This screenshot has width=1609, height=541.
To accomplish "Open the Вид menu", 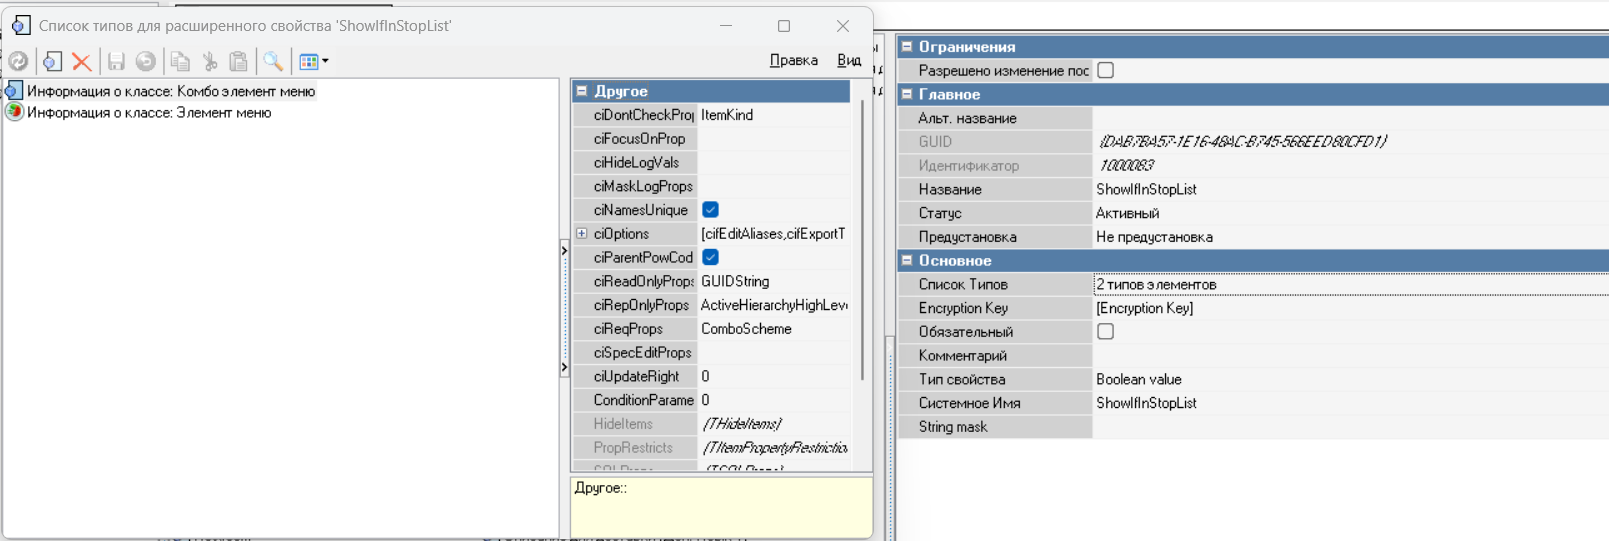I will pyautogui.click(x=848, y=60).
